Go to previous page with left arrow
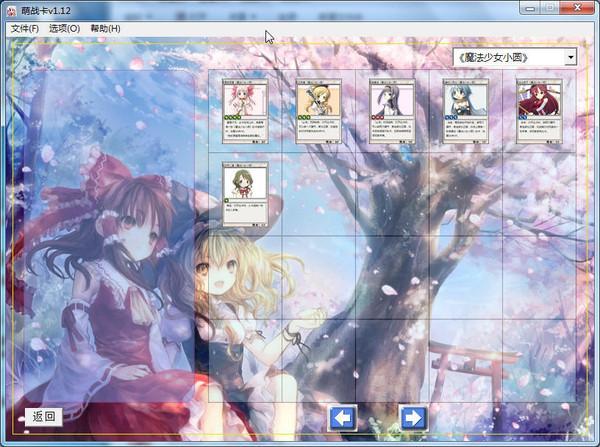 pyautogui.click(x=342, y=418)
